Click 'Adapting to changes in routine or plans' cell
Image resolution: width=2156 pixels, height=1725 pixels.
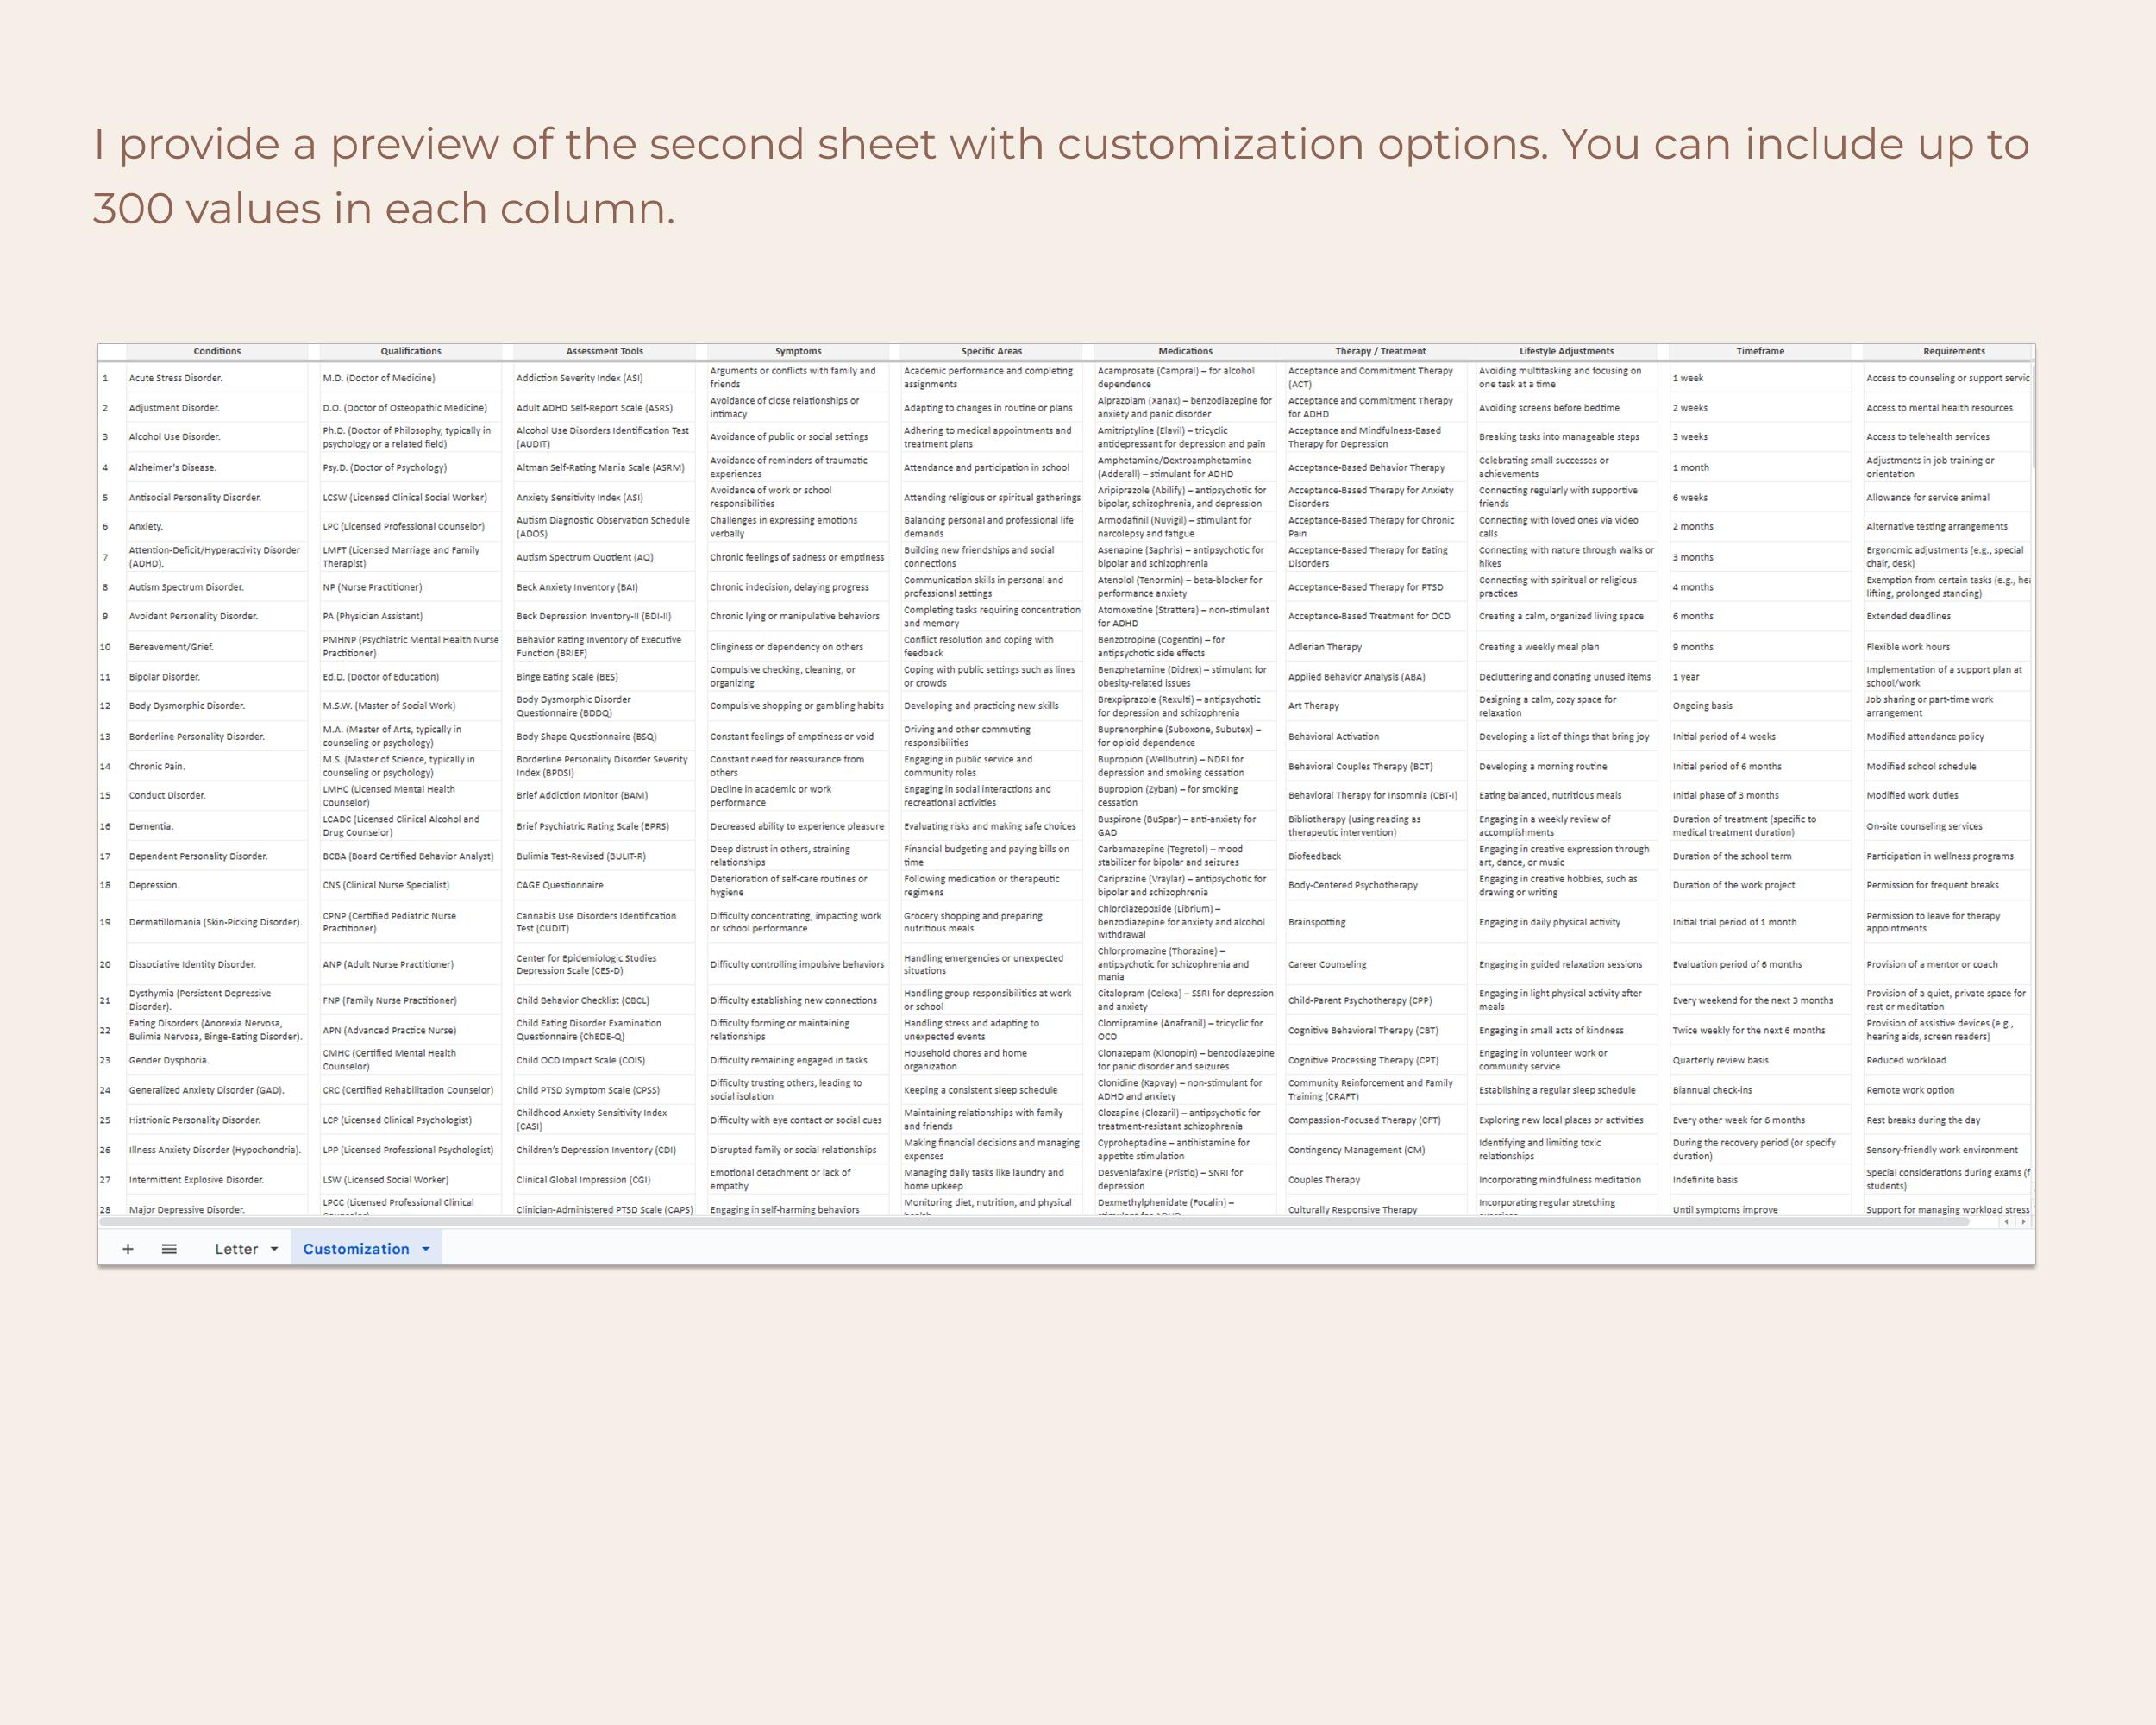click(992, 408)
